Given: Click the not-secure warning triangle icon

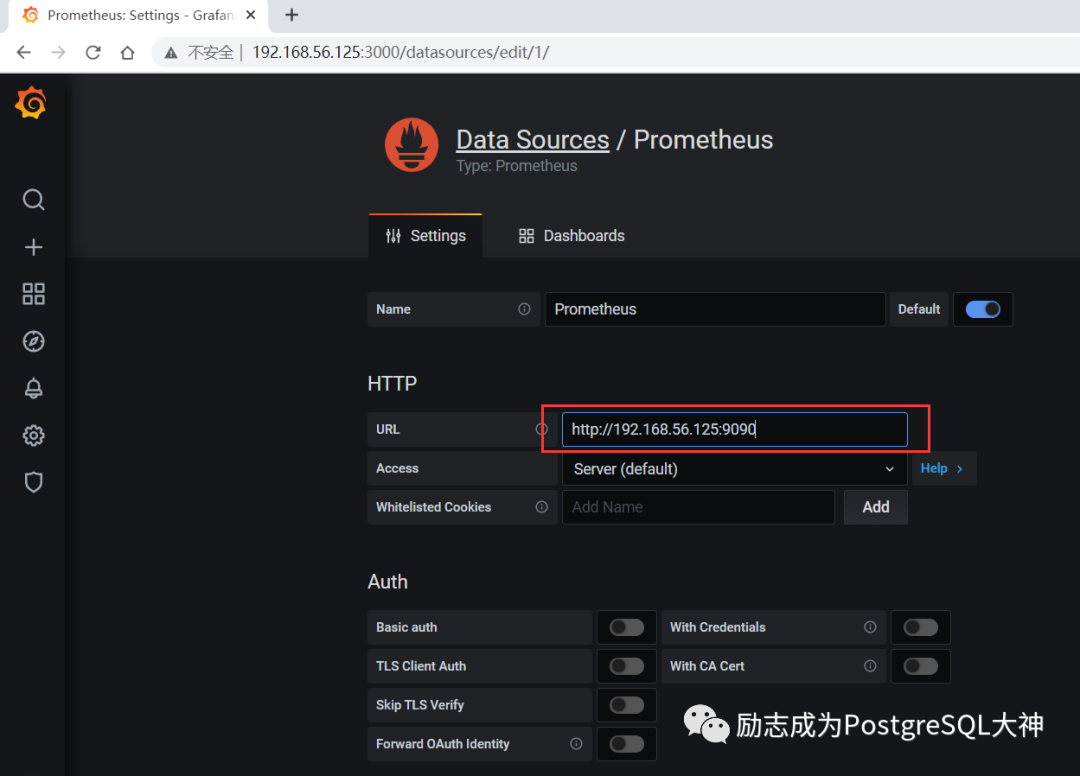Looking at the screenshot, I should [171, 53].
